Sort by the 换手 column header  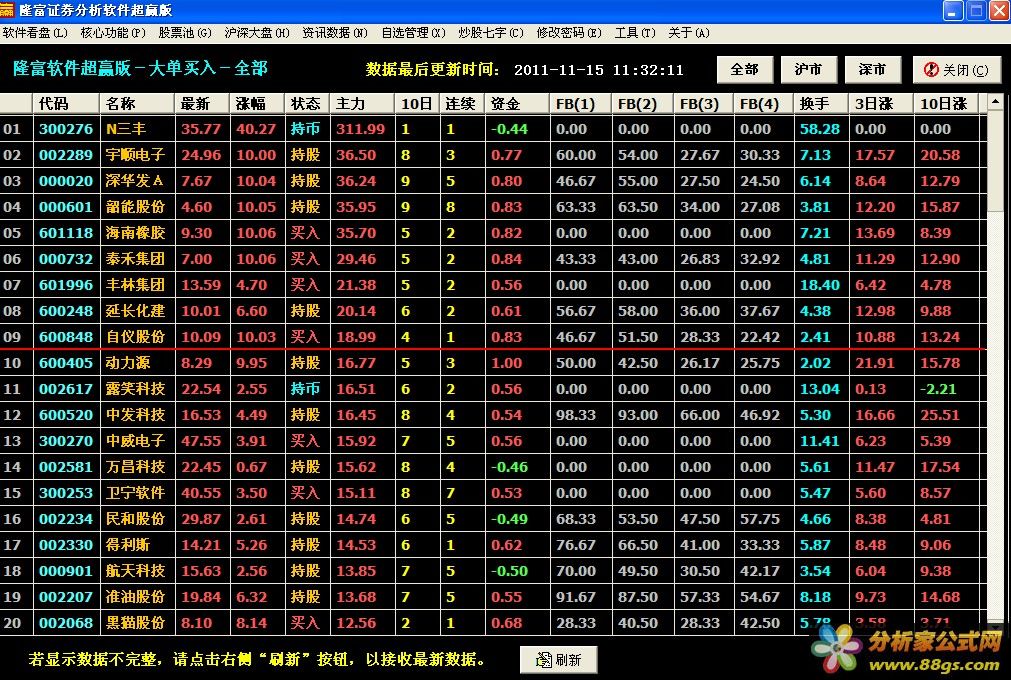pos(821,103)
